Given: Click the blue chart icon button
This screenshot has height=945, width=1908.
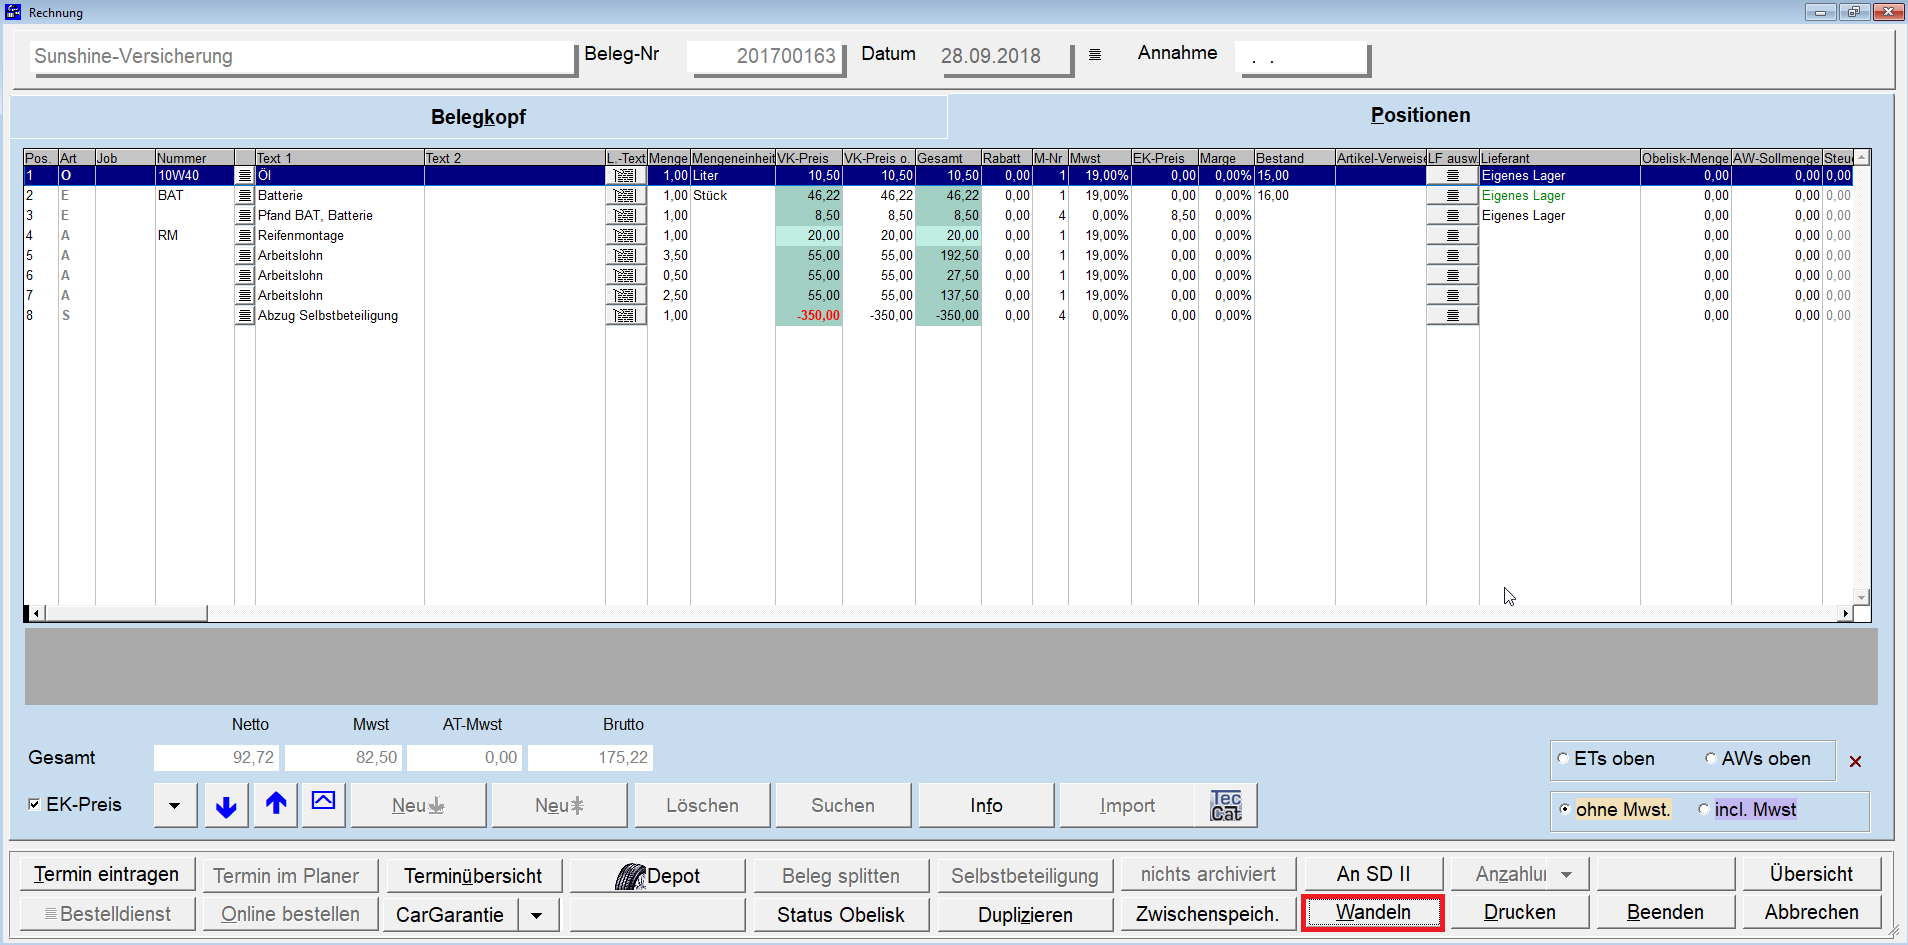Looking at the screenshot, I should pos(324,806).
